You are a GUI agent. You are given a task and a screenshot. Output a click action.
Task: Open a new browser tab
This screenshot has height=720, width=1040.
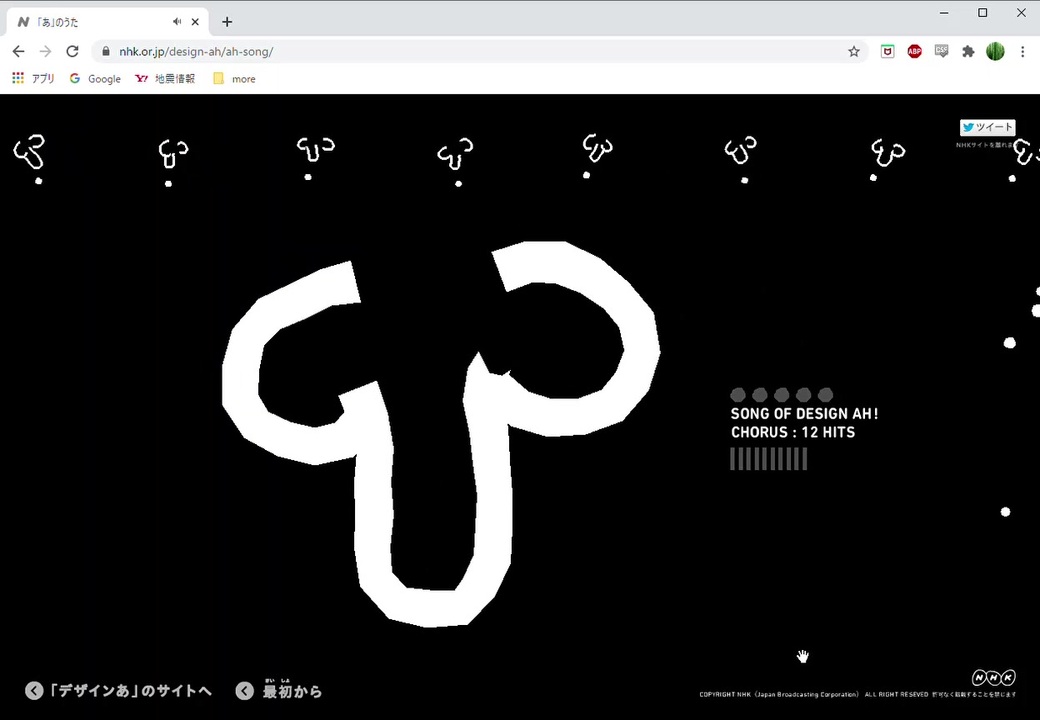[227, 22]
